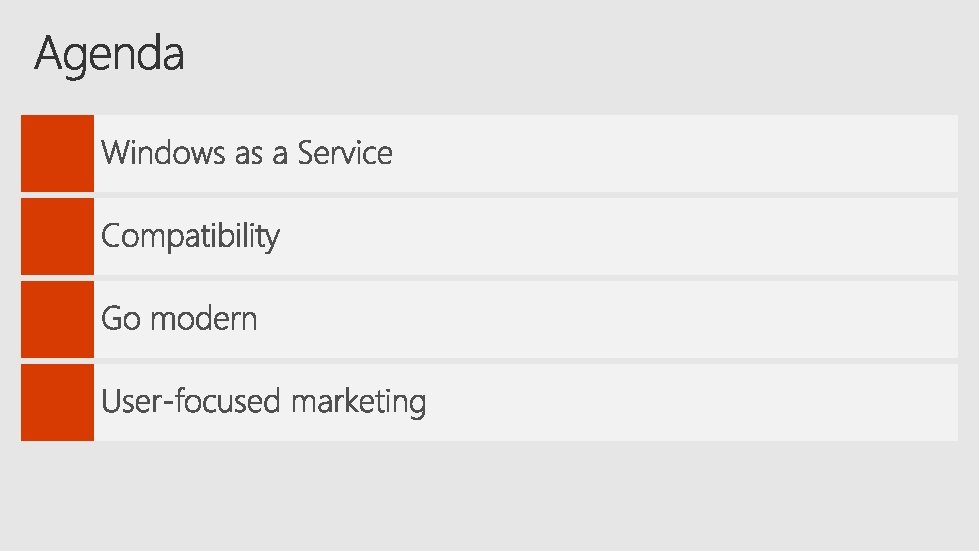
Task: Select the Compatibility agenda text
Action: click(190, 237)
